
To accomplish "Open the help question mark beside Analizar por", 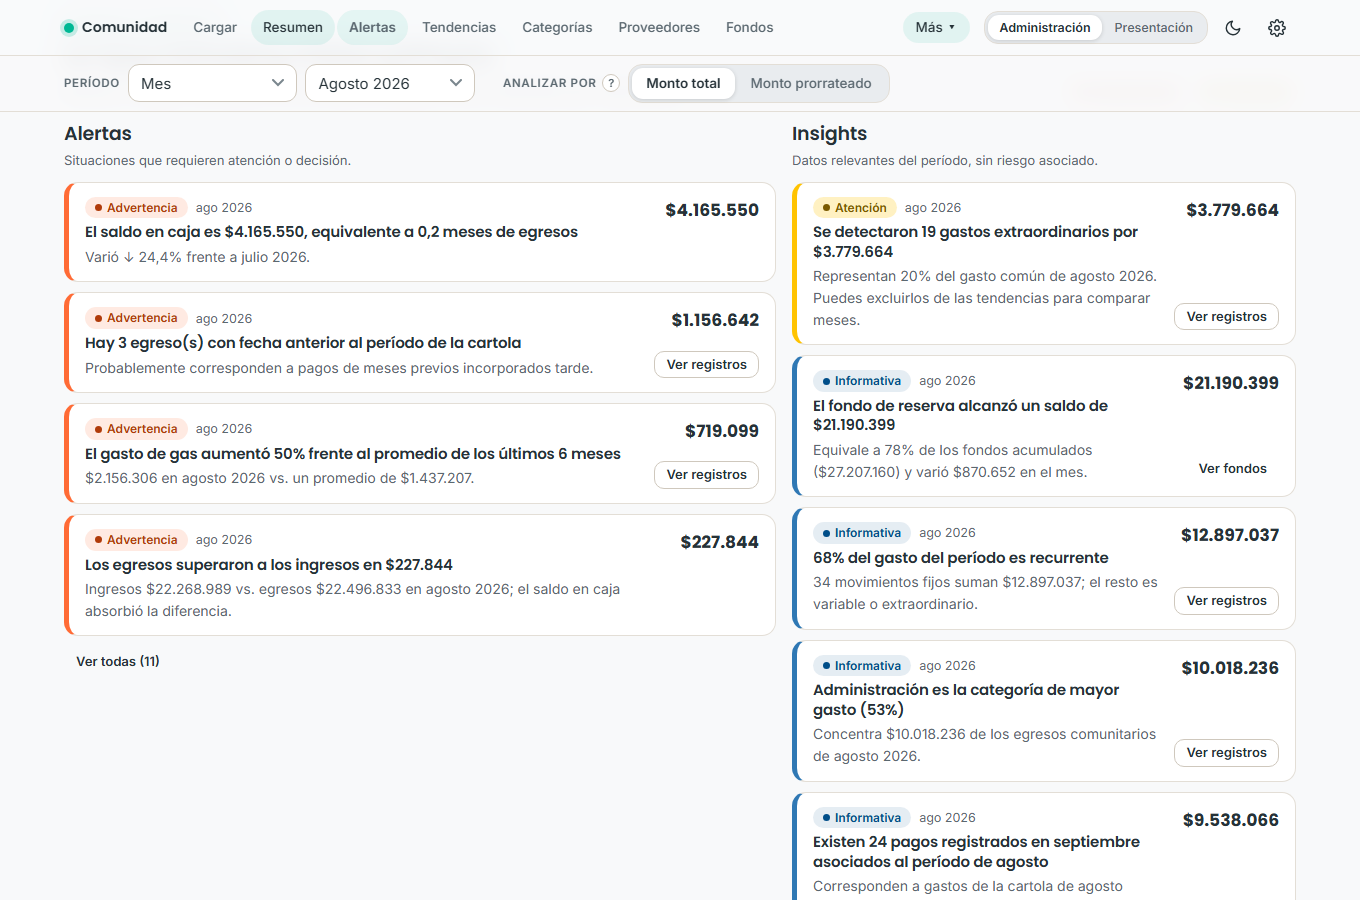I will [611, 83].
